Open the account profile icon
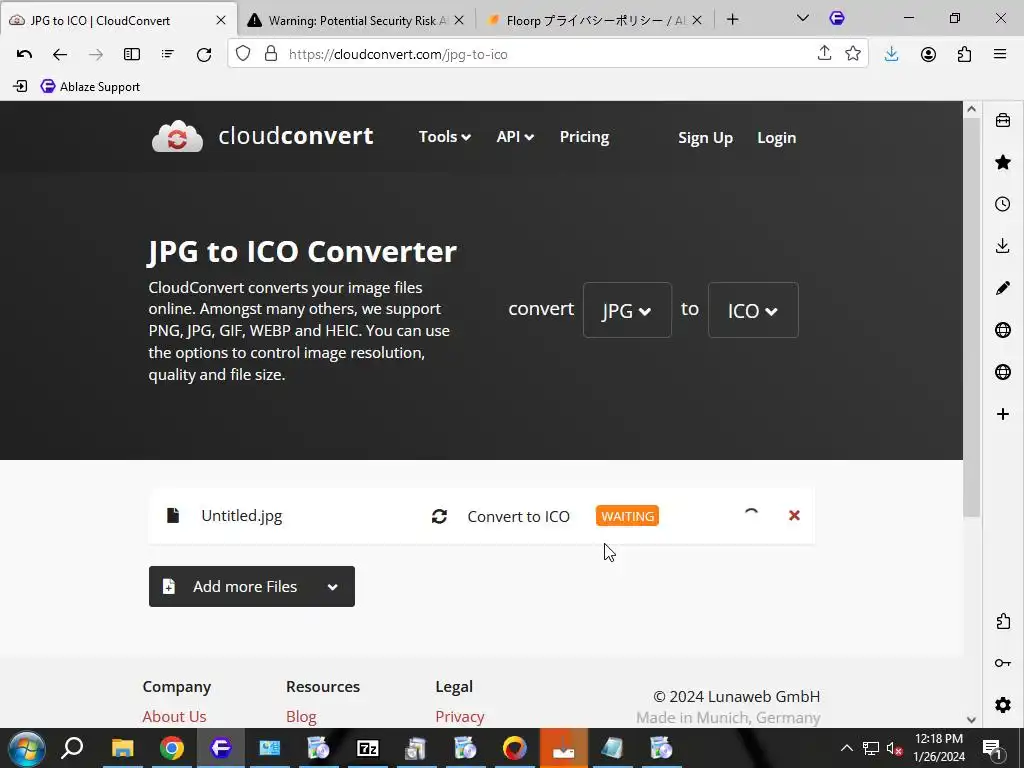The height and width of the screenshot is (768, 1024). [928, 54]
